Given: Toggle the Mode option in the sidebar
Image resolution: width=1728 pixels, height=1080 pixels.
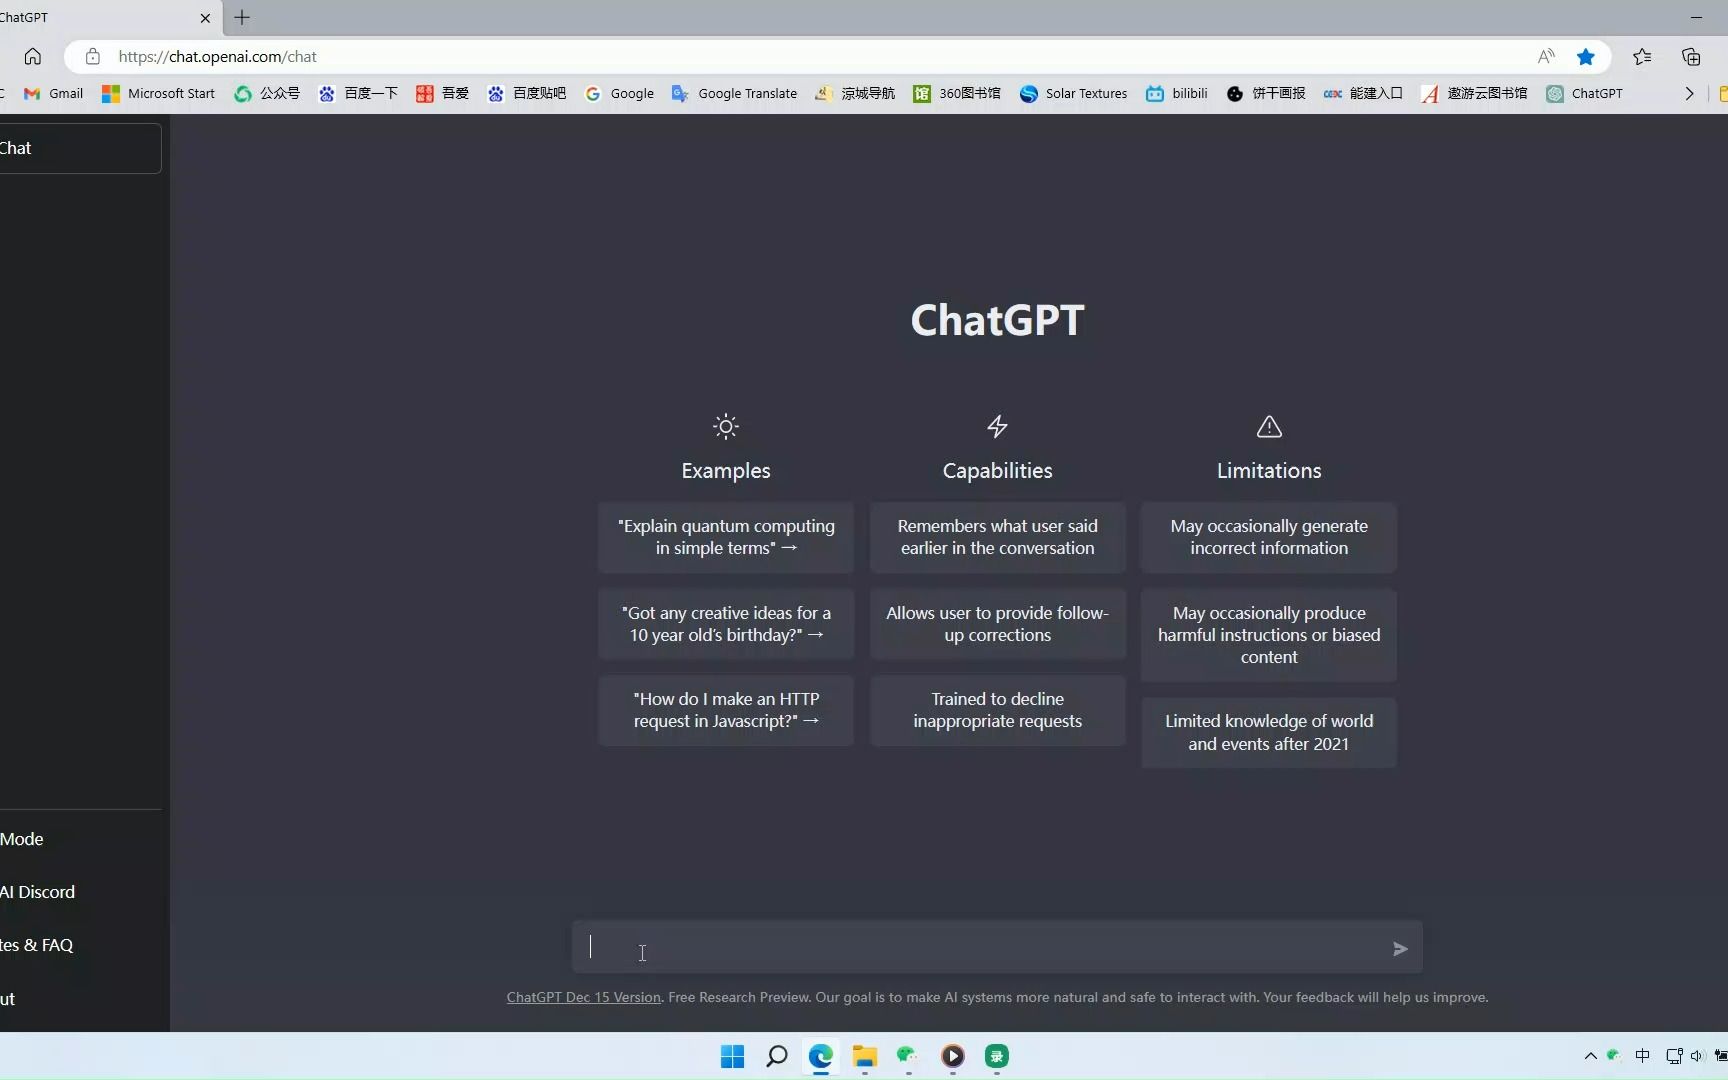Looking at the screenshot, I should [x=80, y=839].
